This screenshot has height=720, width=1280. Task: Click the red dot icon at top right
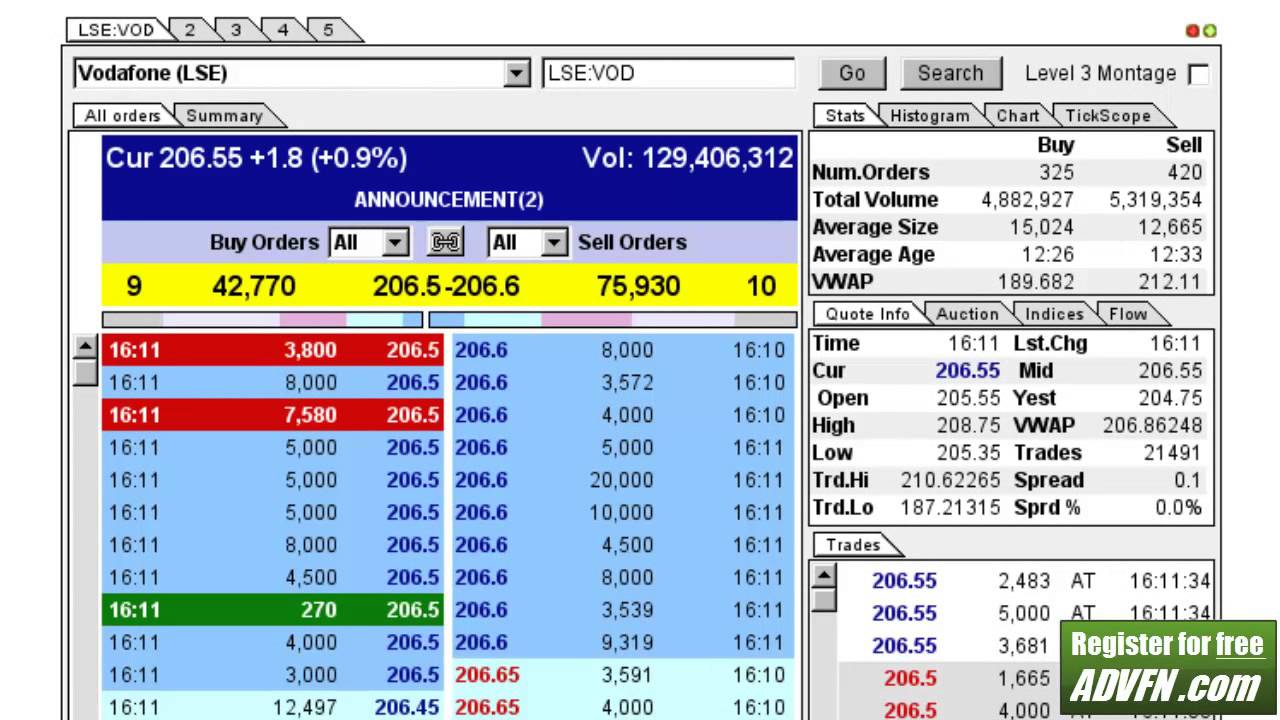click(x=1192, y=31)
